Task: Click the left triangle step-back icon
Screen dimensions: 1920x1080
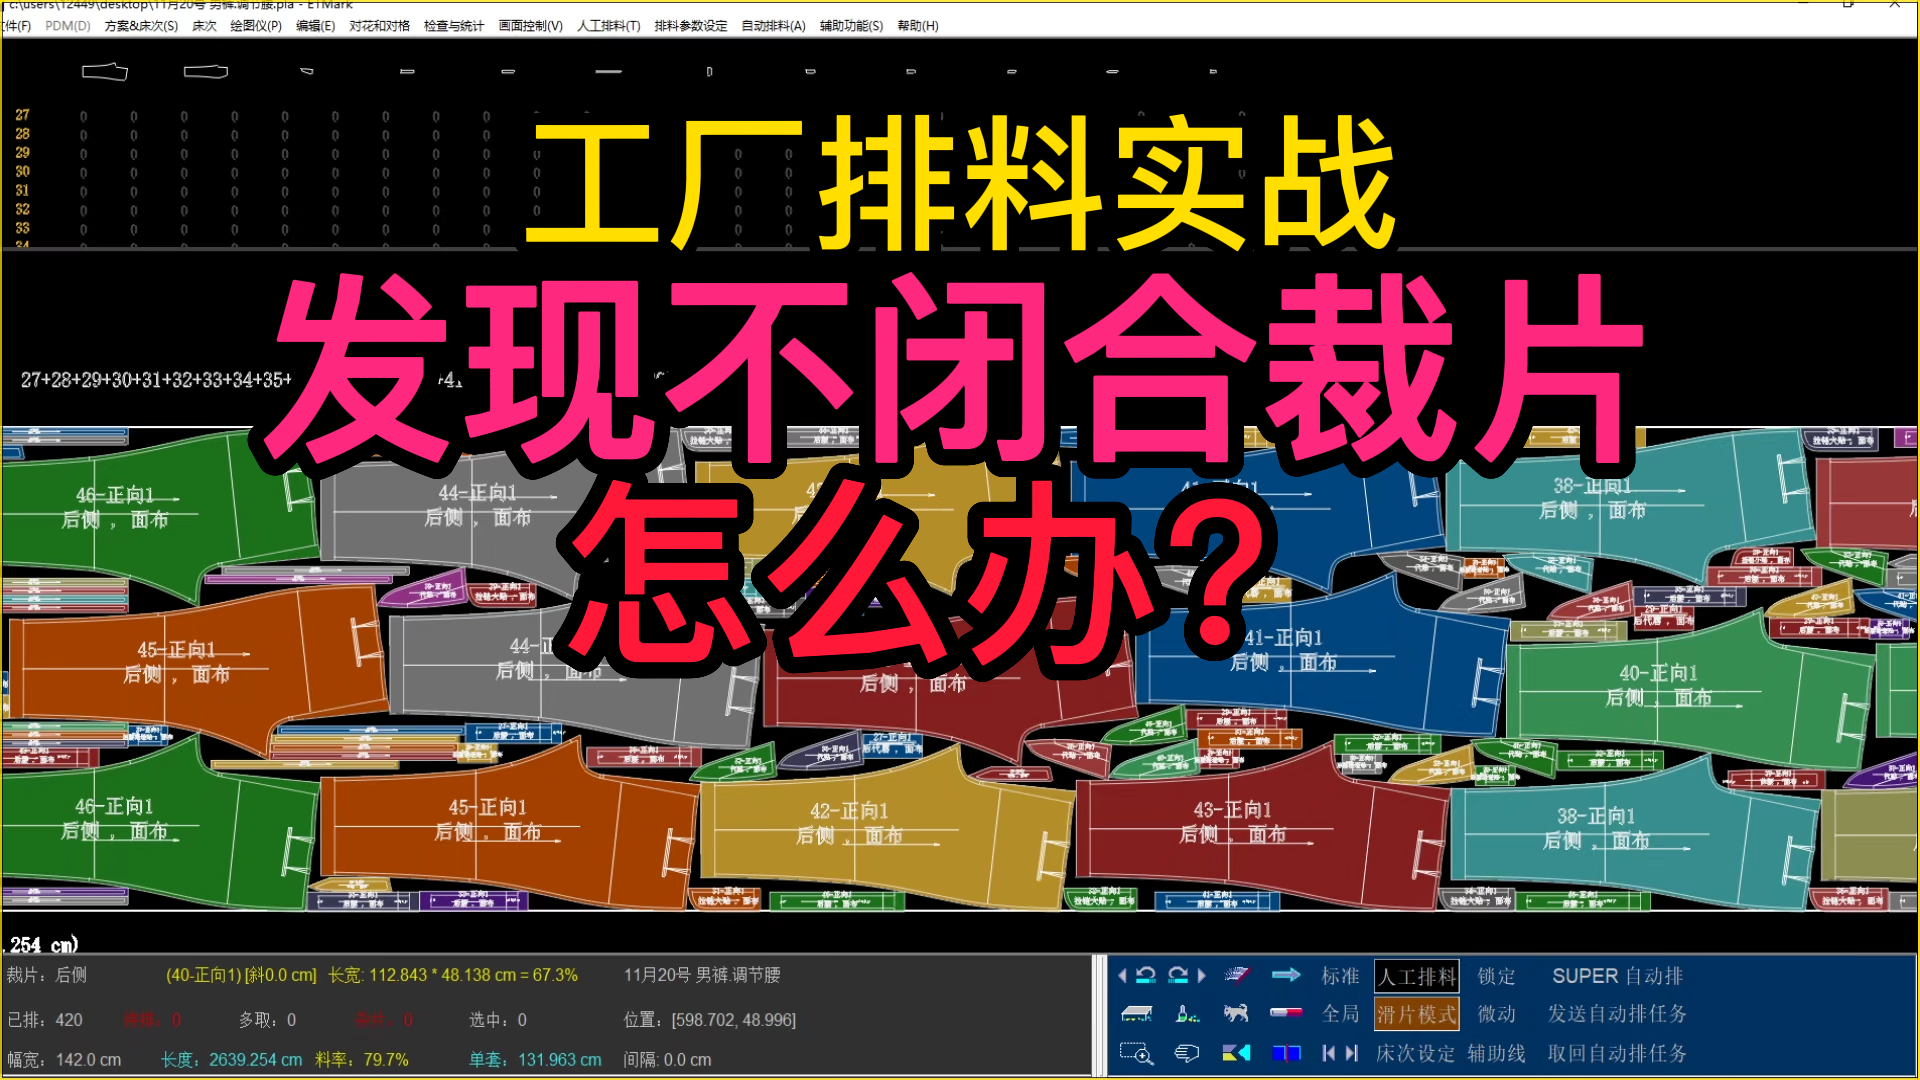Action: [x=1122, y=975]
